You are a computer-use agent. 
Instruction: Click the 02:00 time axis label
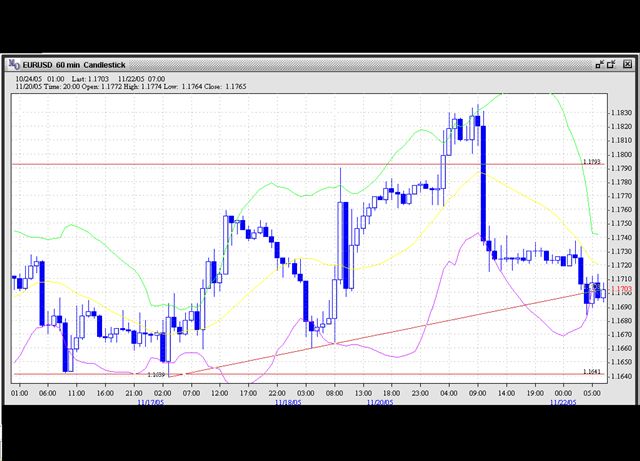(x=162, y=393)
